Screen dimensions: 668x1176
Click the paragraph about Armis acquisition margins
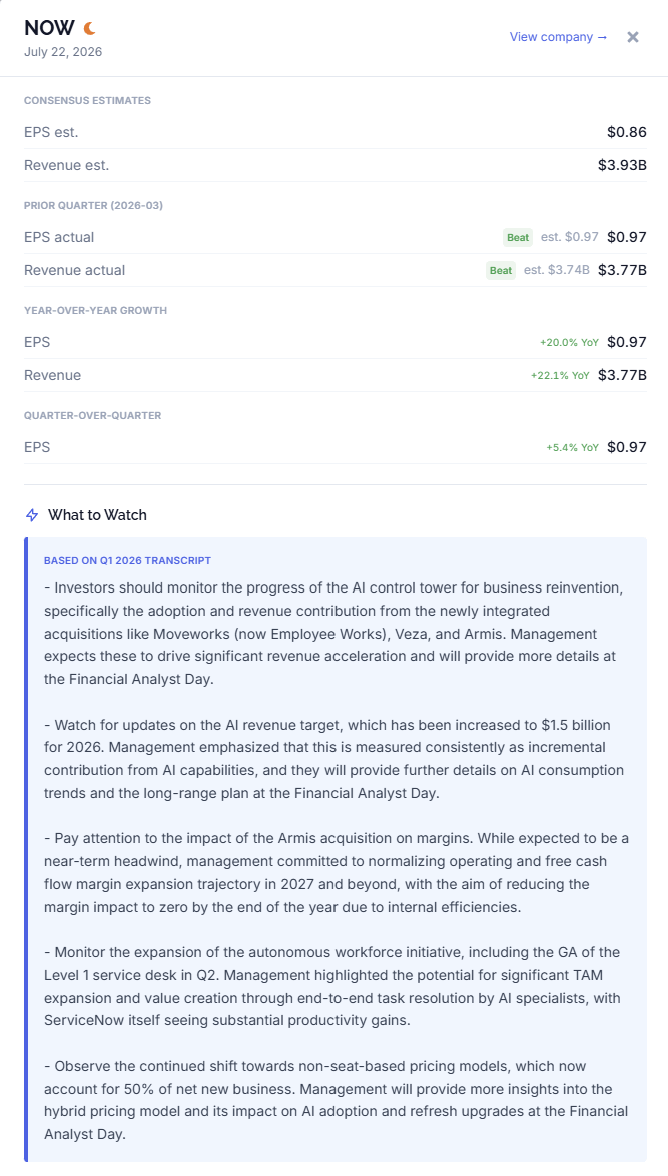[336, 872]
